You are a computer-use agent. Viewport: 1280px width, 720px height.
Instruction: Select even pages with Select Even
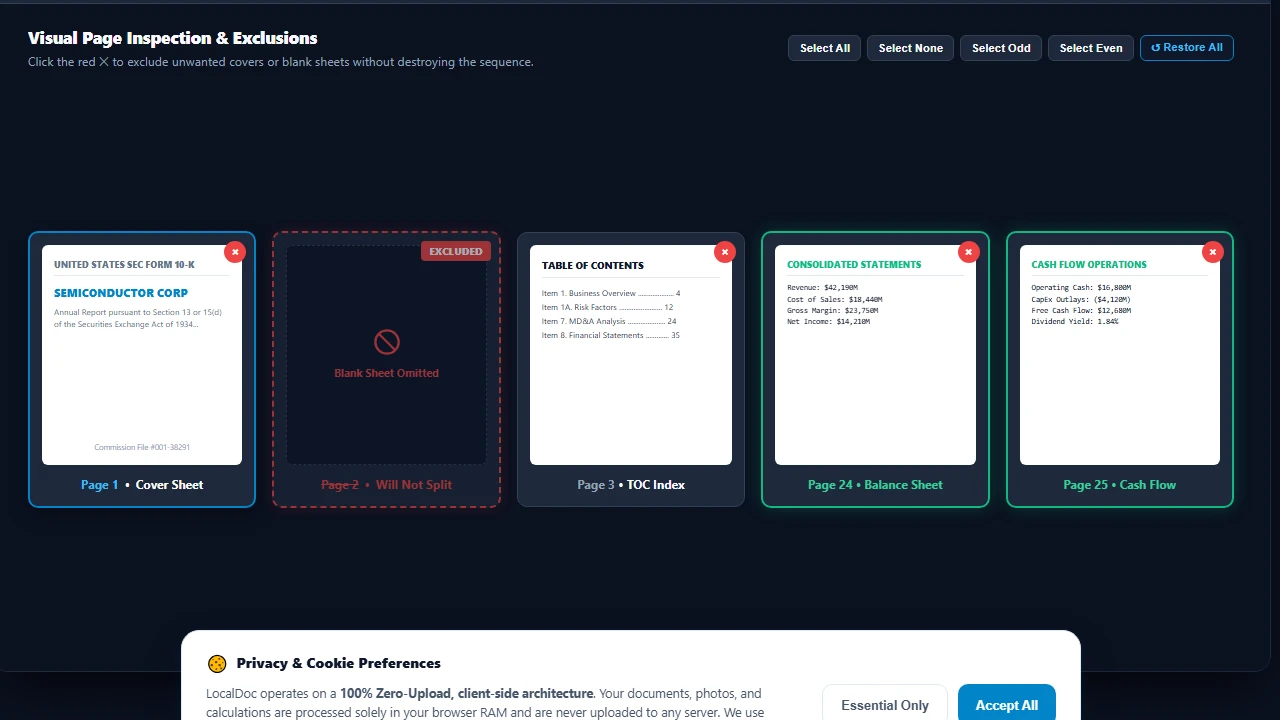click(x=1091, y=48)
